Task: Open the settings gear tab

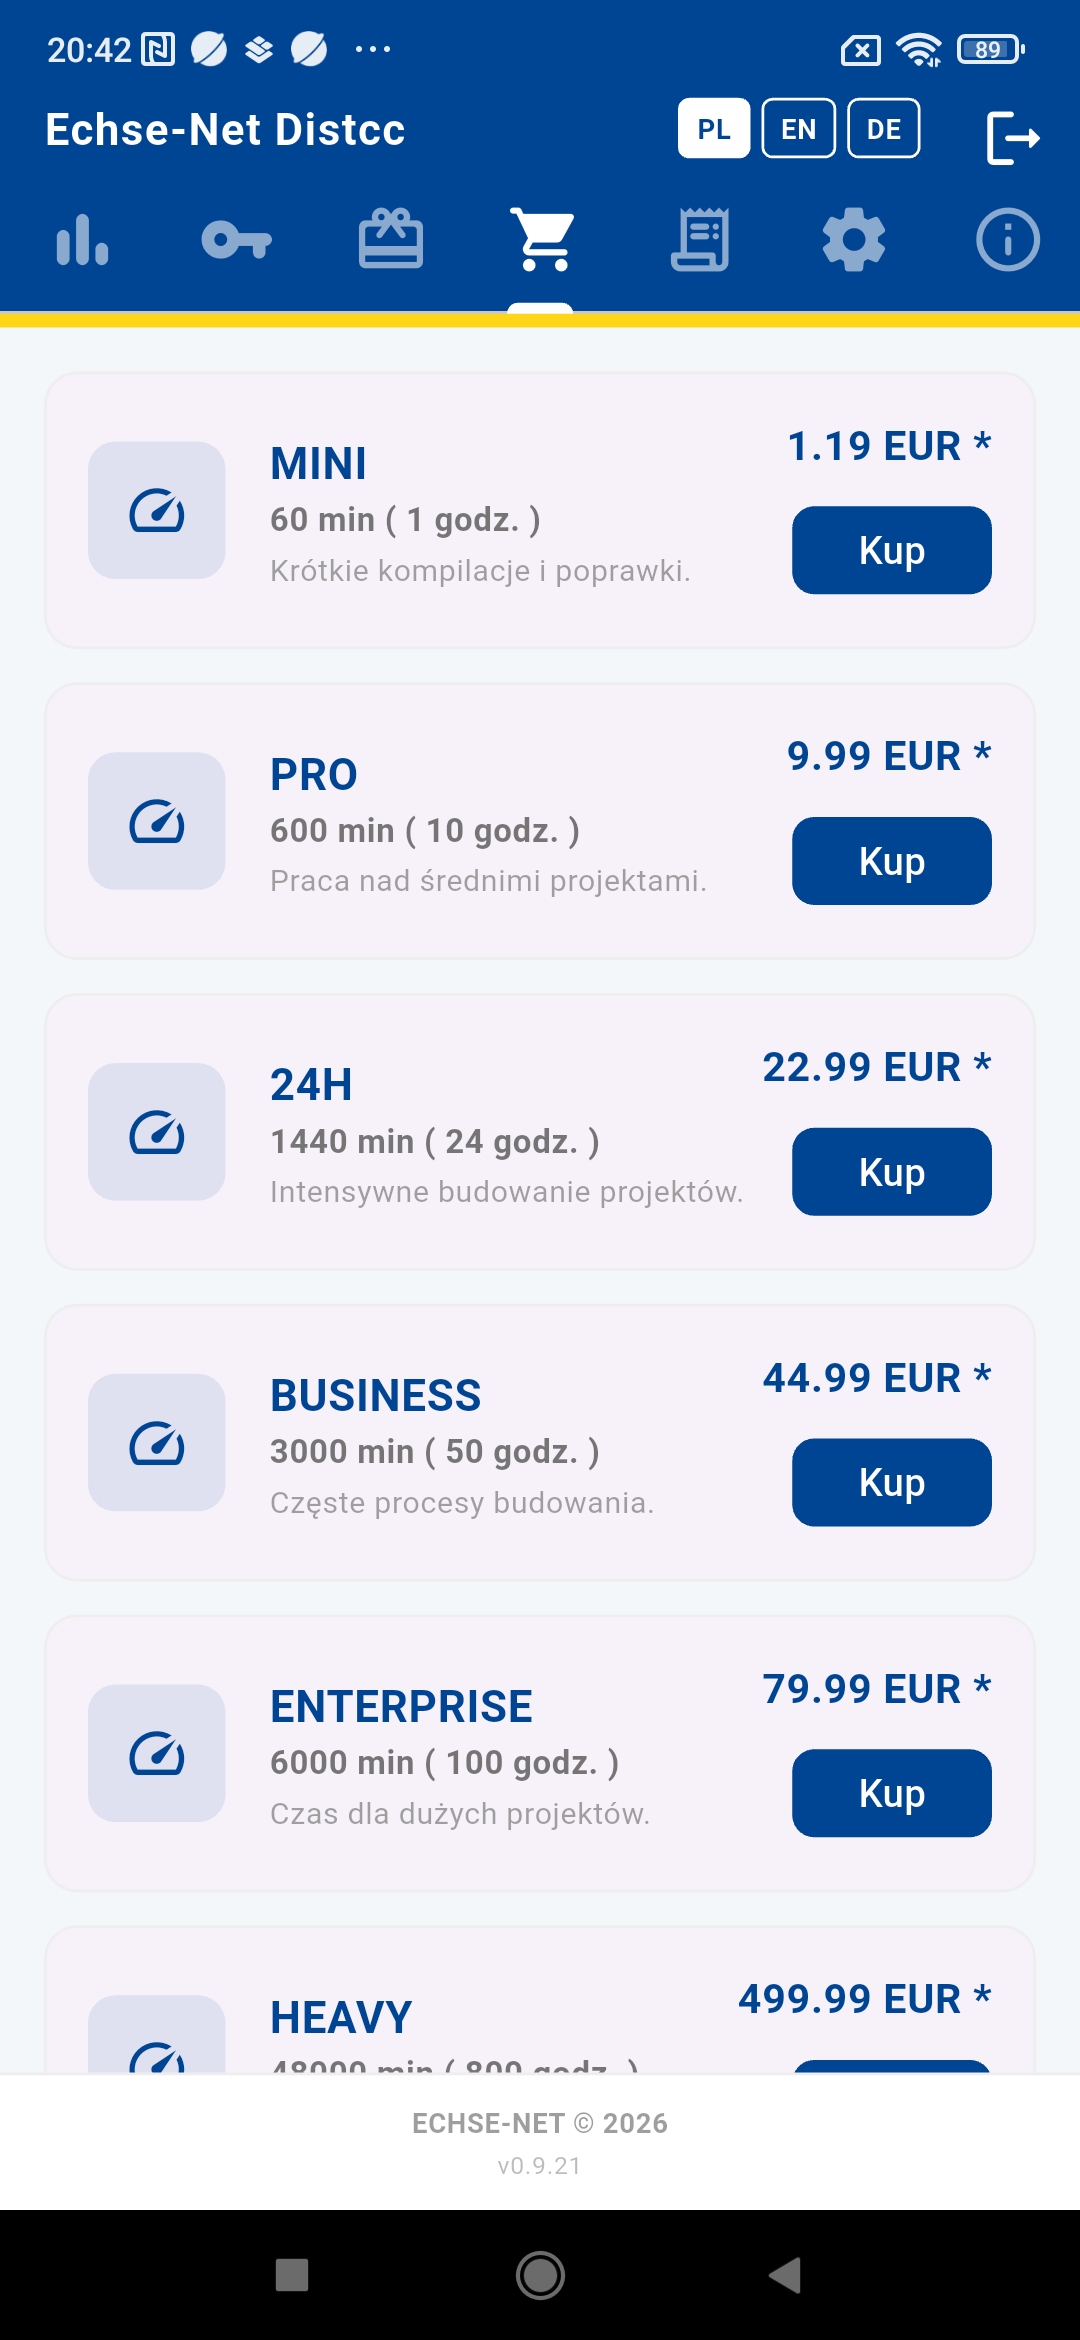Action: 853,240
